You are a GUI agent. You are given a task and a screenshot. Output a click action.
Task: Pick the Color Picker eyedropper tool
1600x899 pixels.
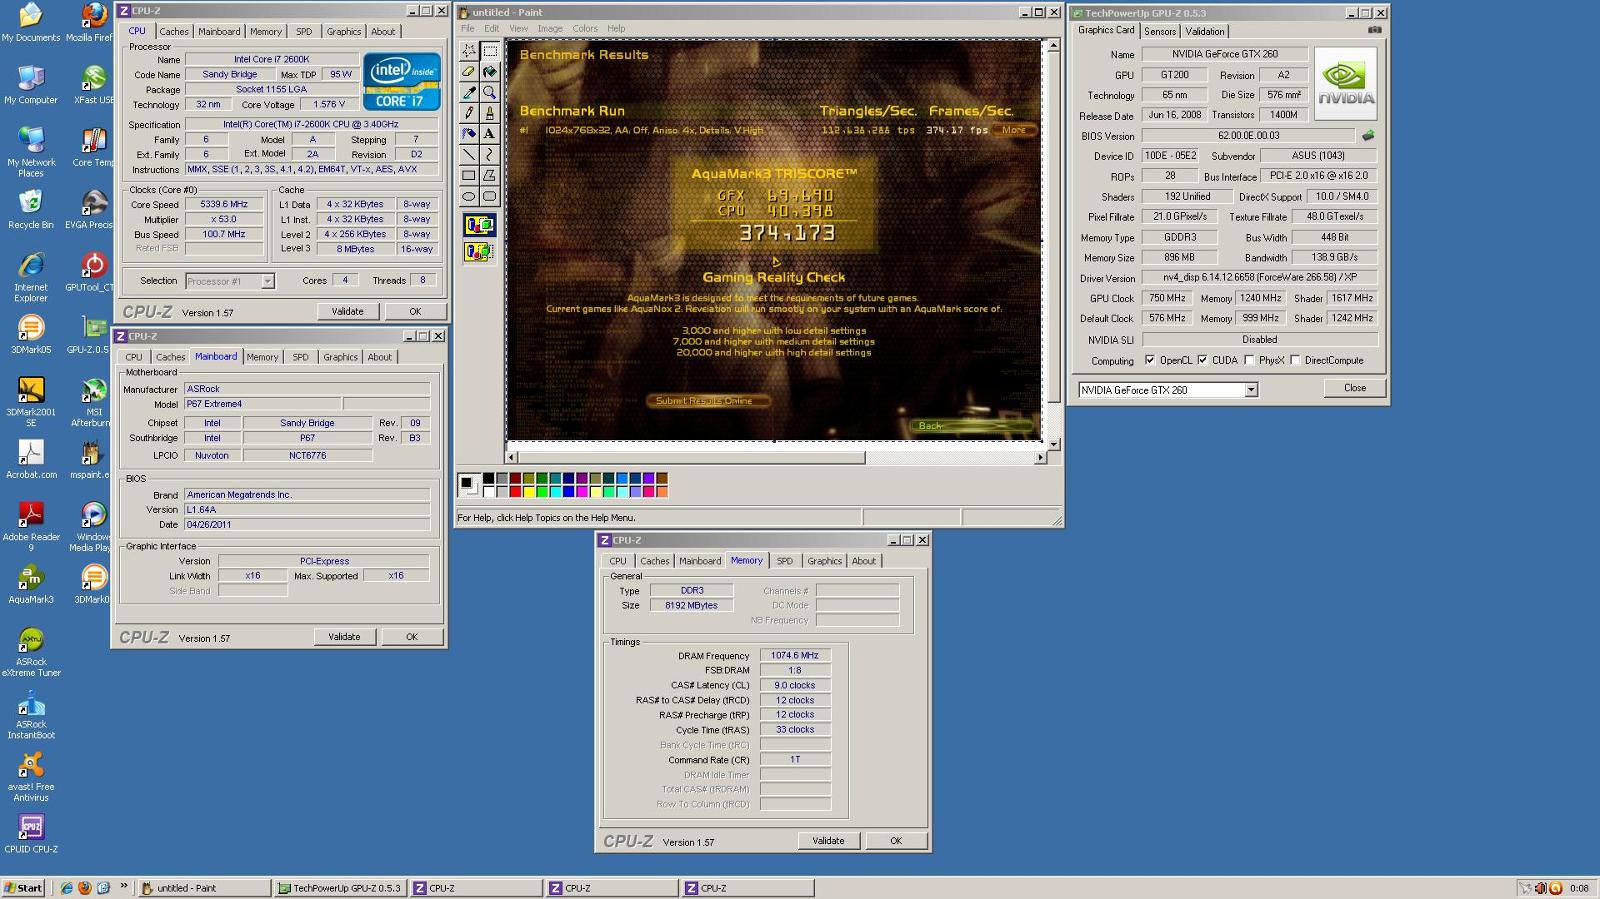click(468, 92)
